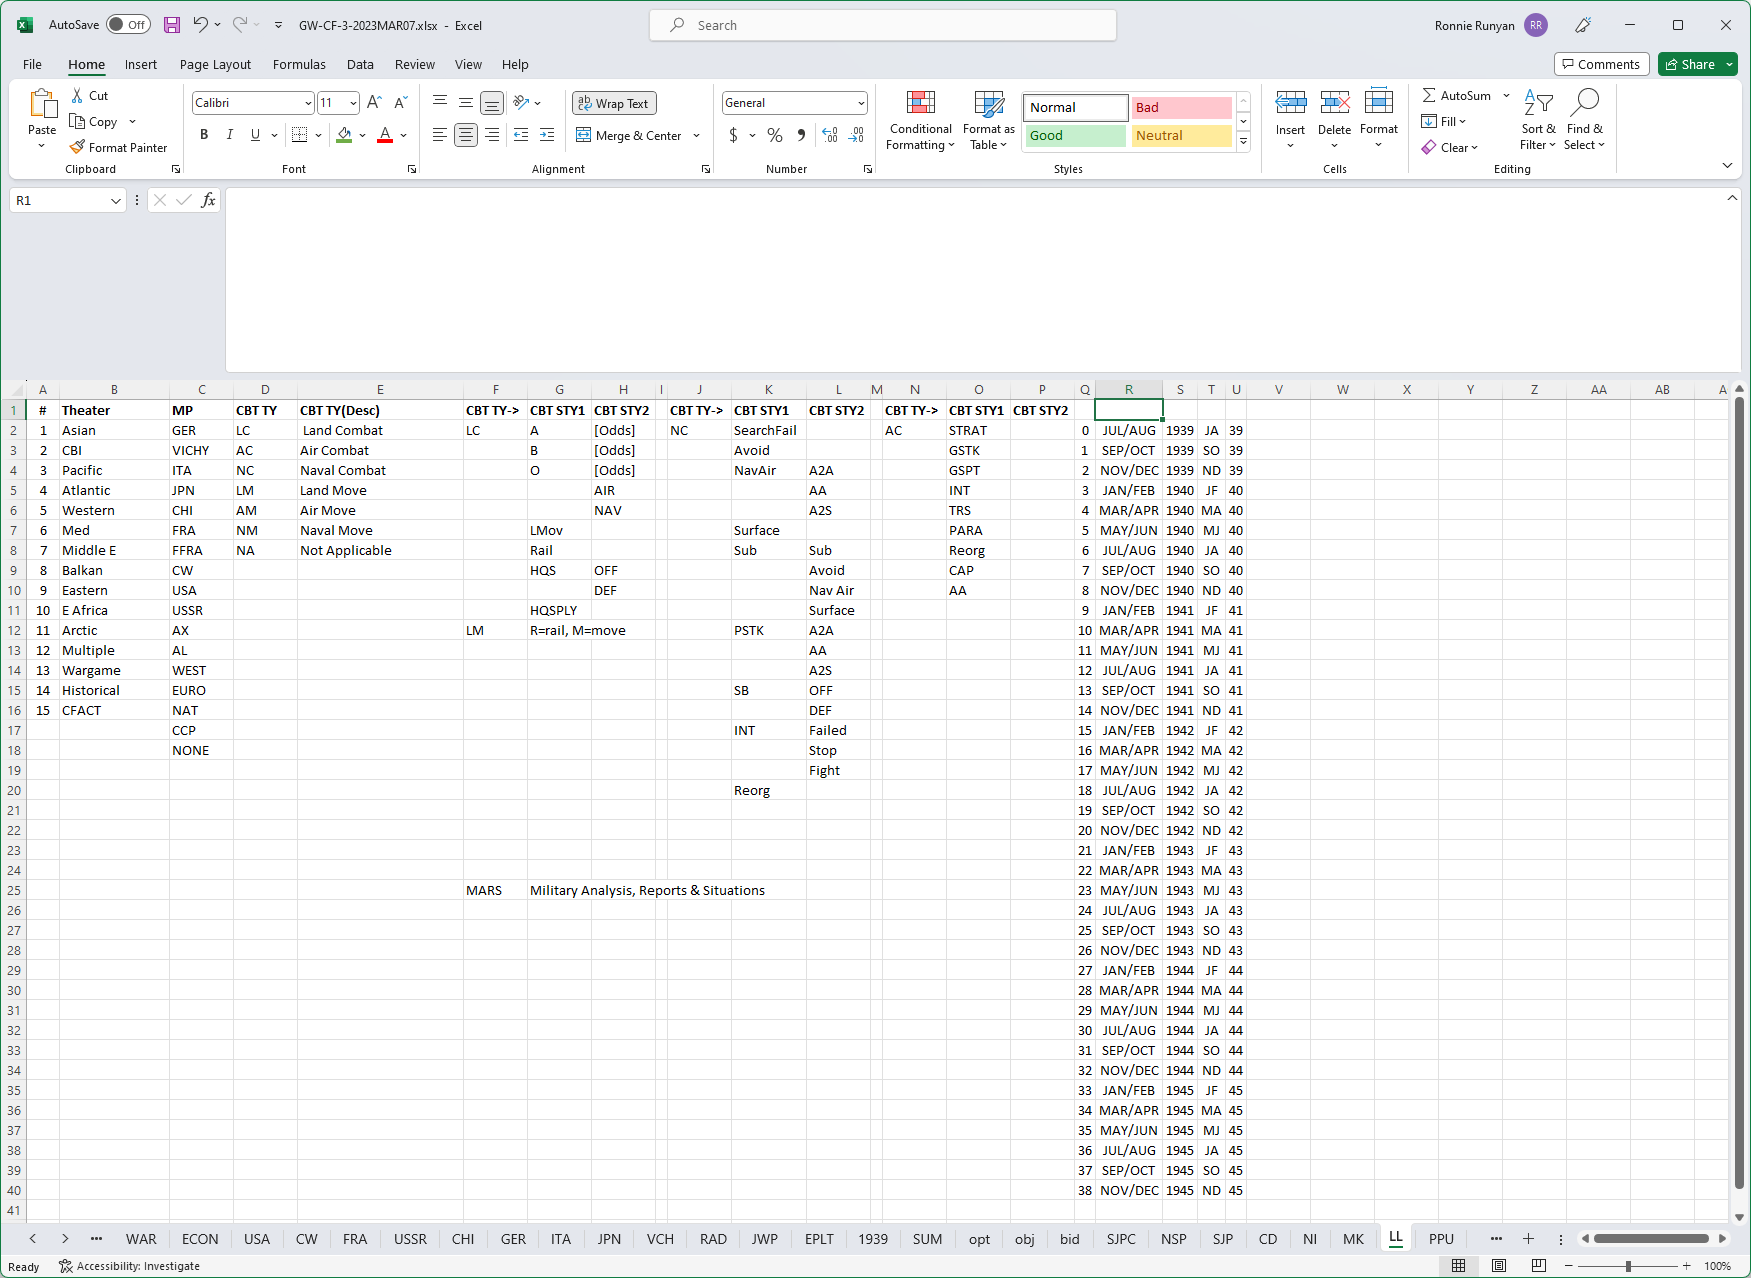Click the Paste clipboard icon
Screen dimensions: 1751x1278
point(42,103)
